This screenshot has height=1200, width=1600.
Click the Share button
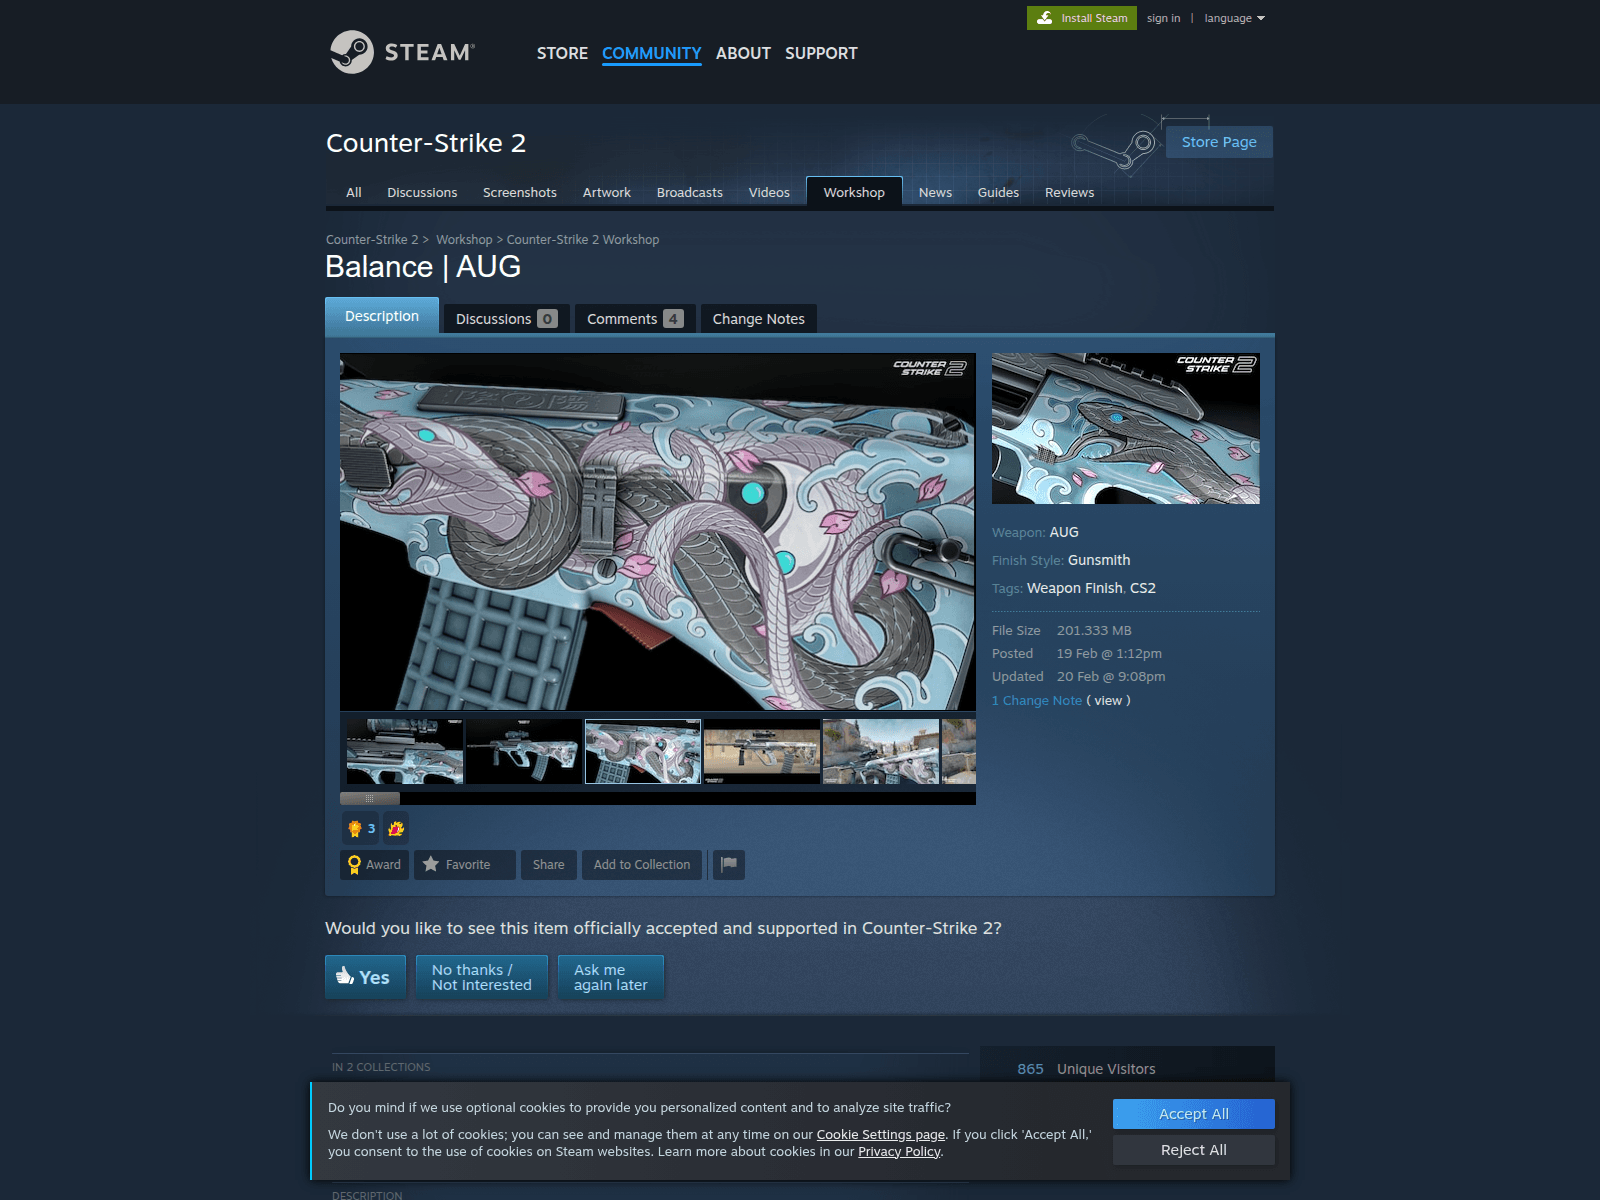pyautogui.click(x=548, y=865)
